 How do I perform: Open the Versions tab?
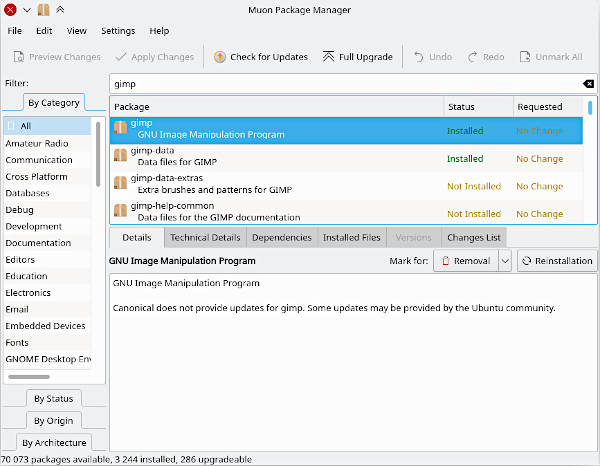(x=413, y=238)
